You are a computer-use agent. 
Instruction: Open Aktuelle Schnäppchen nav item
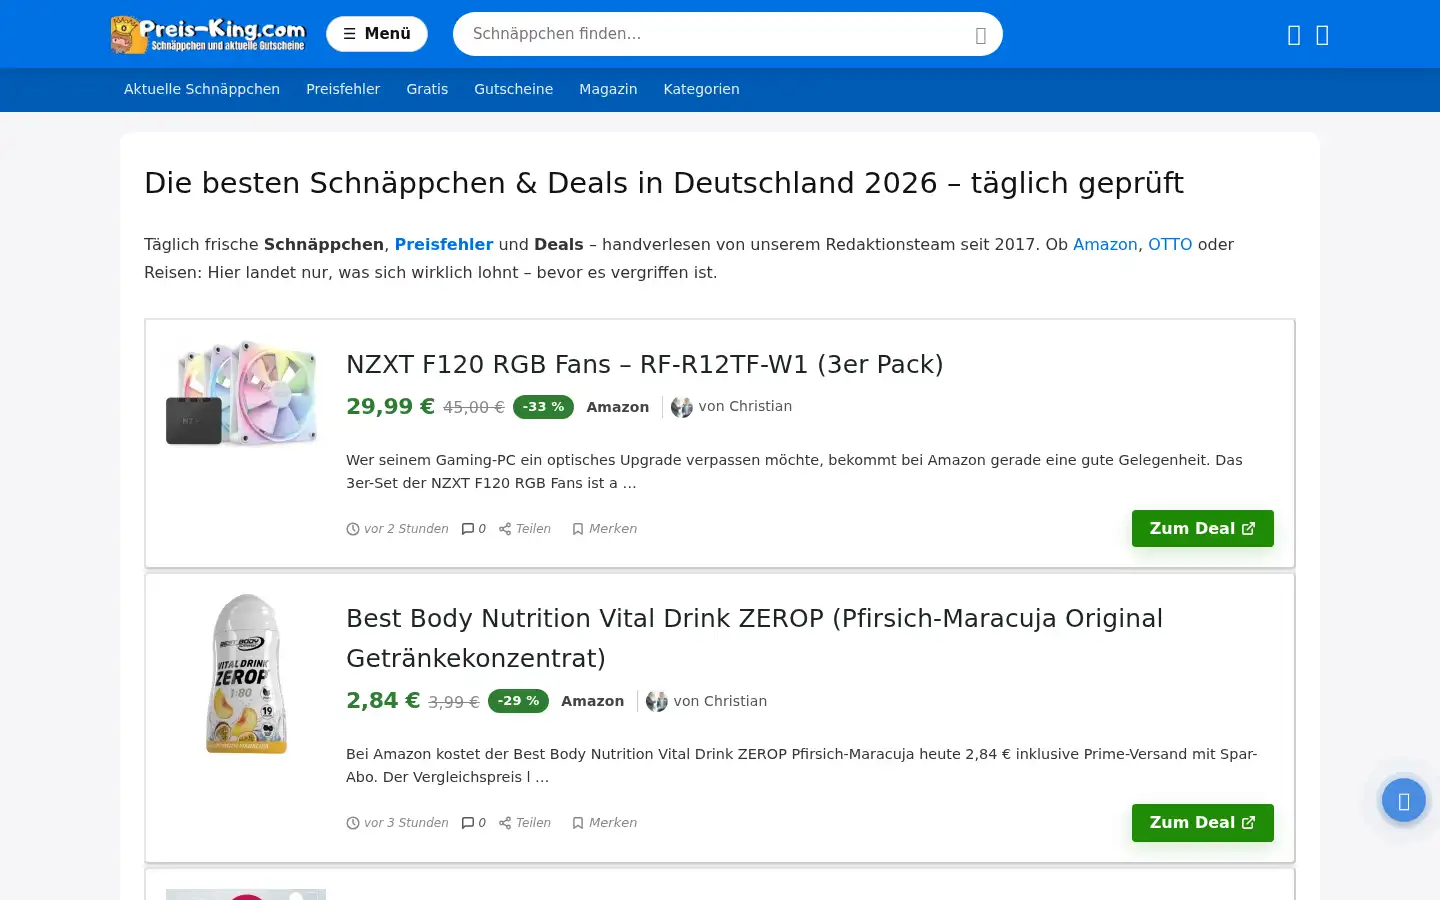(202, 89)
